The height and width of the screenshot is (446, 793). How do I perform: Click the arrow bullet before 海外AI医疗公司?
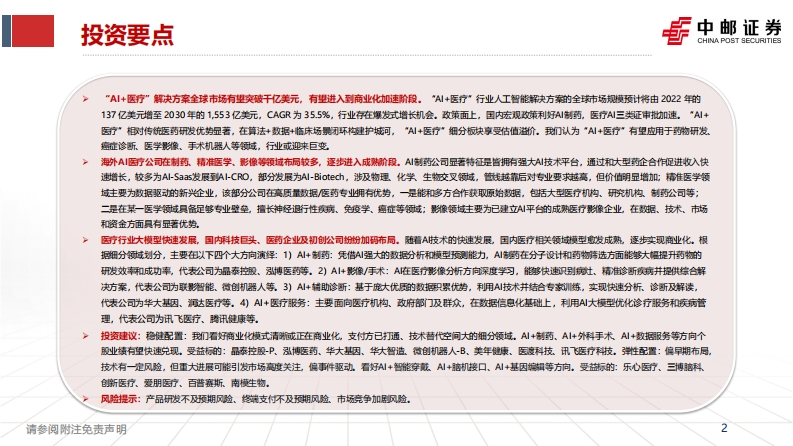(x=85, y=162)
